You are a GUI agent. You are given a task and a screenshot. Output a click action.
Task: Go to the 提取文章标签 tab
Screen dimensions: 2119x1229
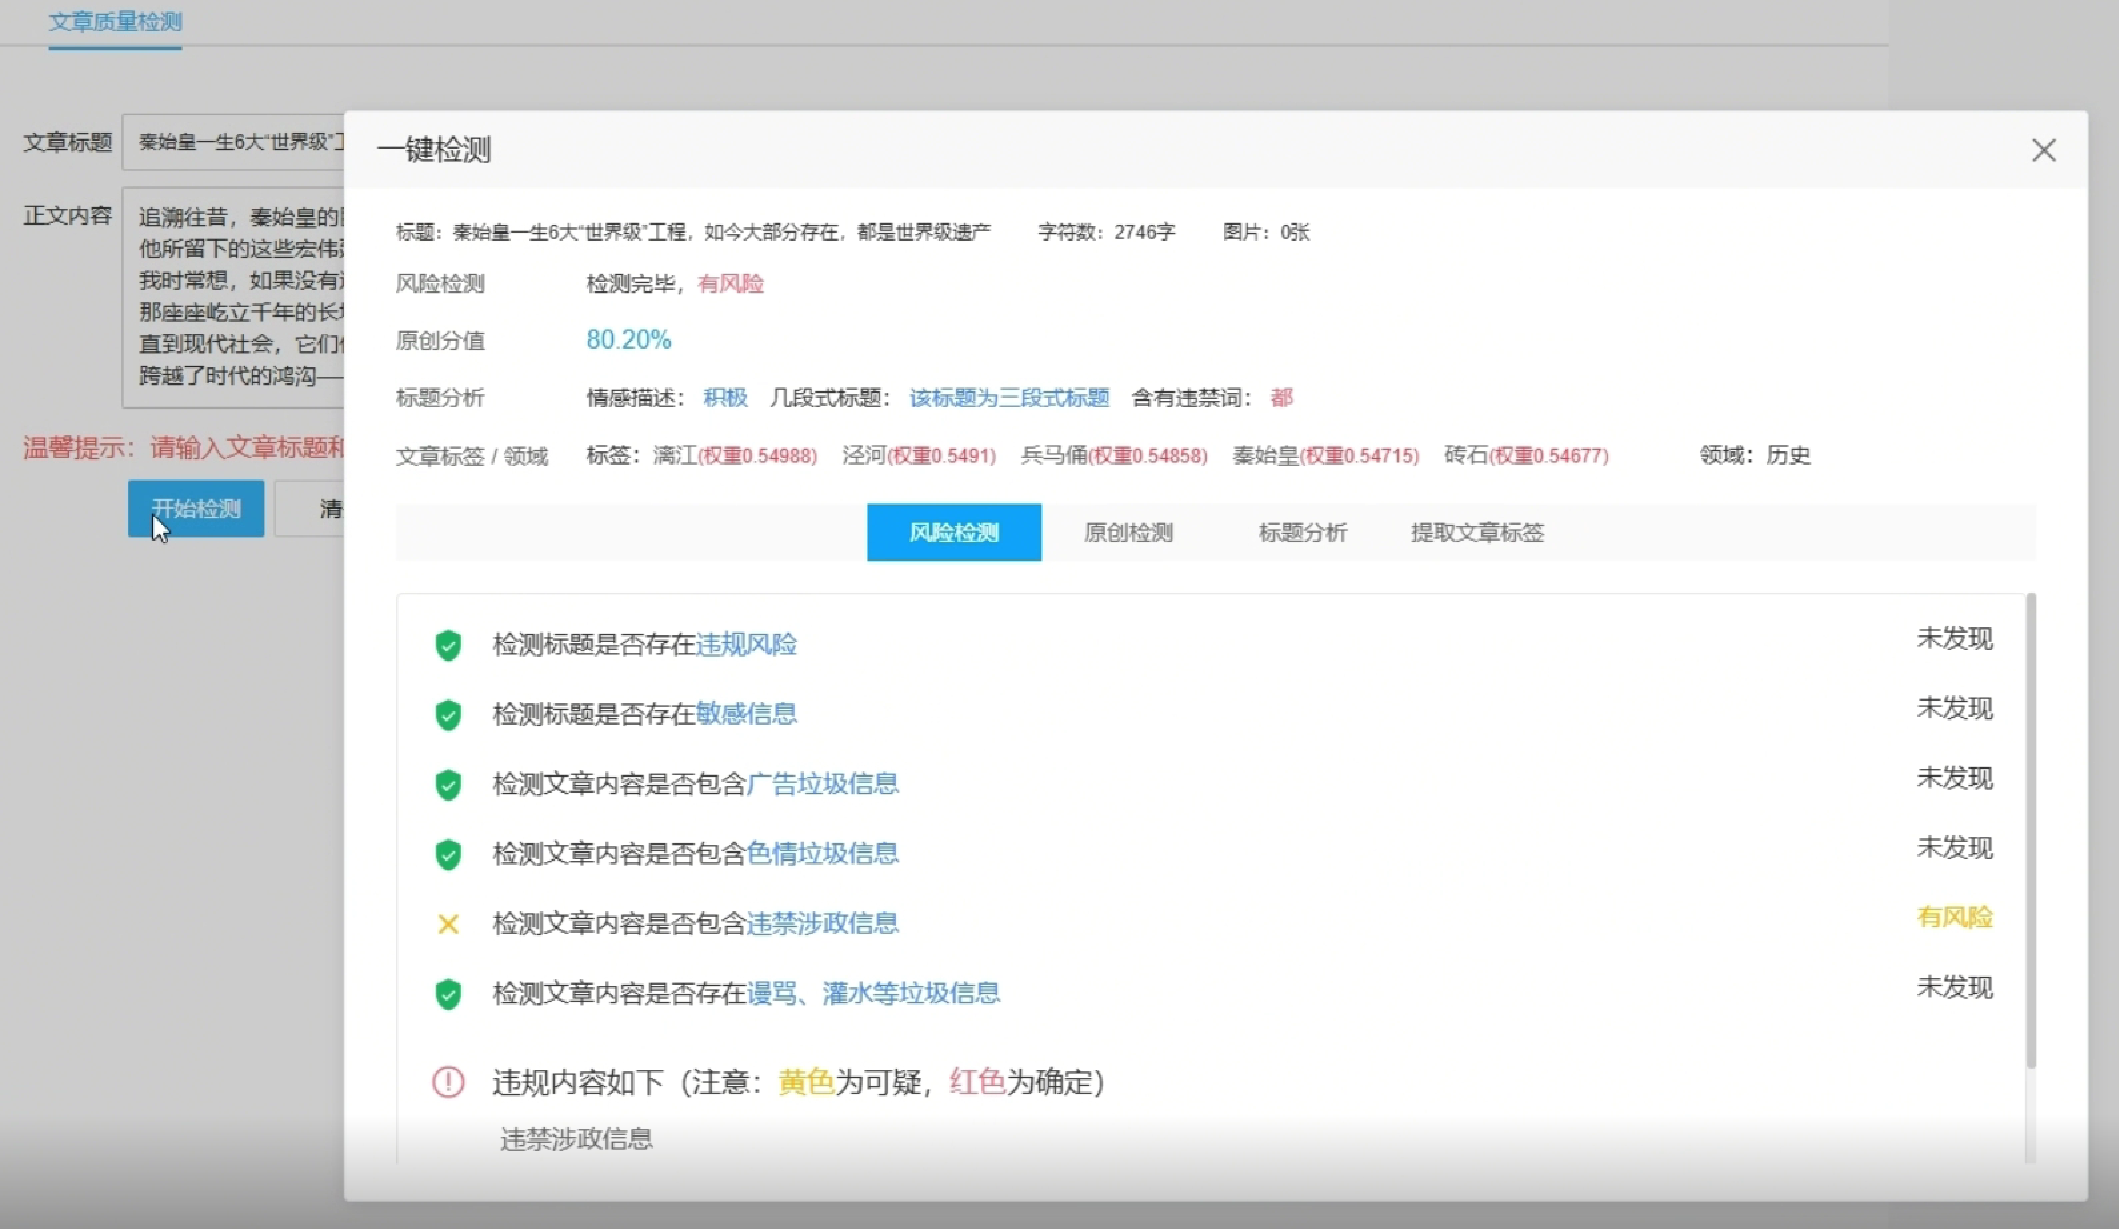[1477, 533]
